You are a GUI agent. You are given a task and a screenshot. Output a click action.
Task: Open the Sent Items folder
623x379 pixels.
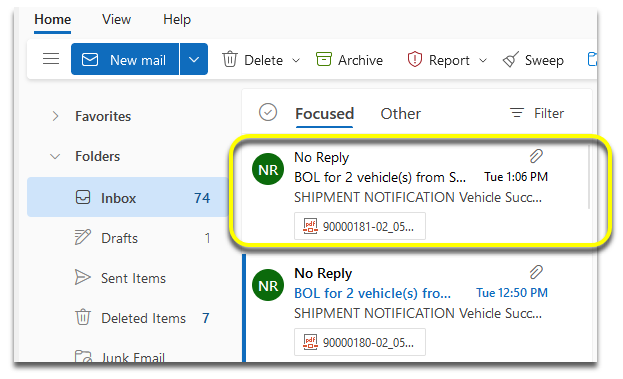(x=127, y=278)
